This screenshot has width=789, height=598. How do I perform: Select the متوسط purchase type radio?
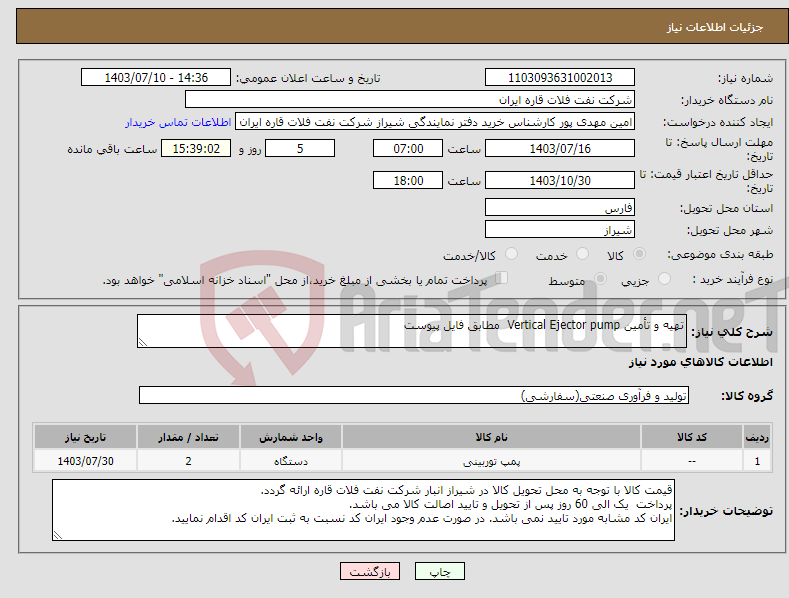(600, 278)
